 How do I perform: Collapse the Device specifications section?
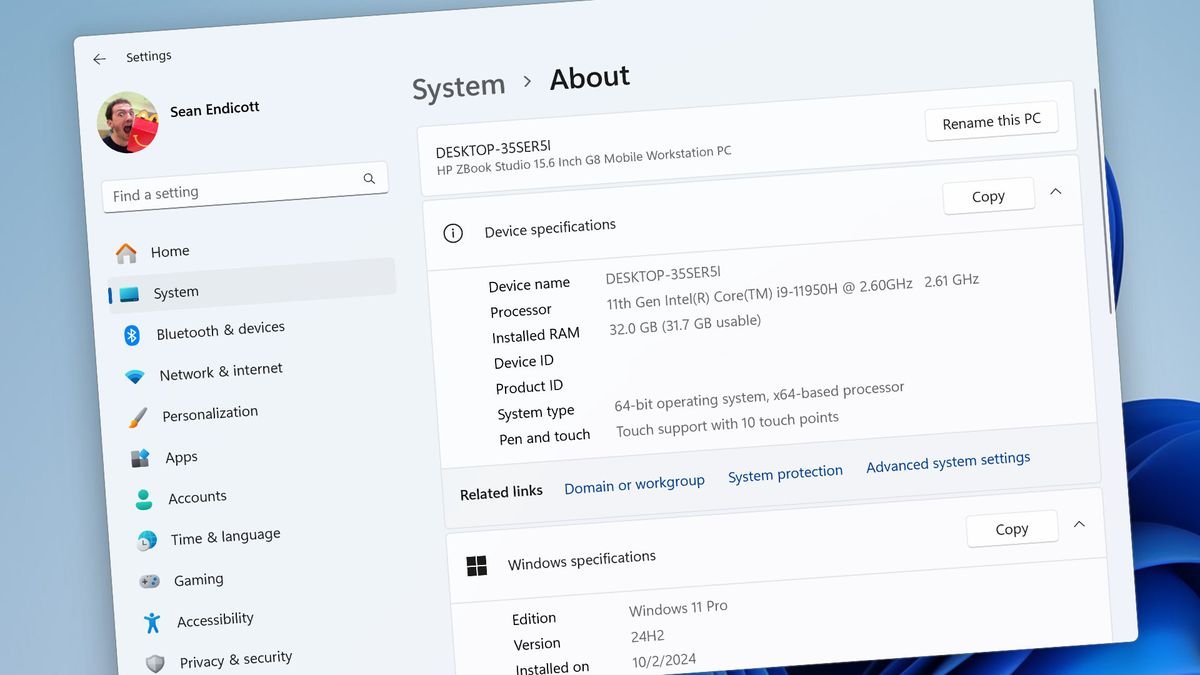point(1055,191)
